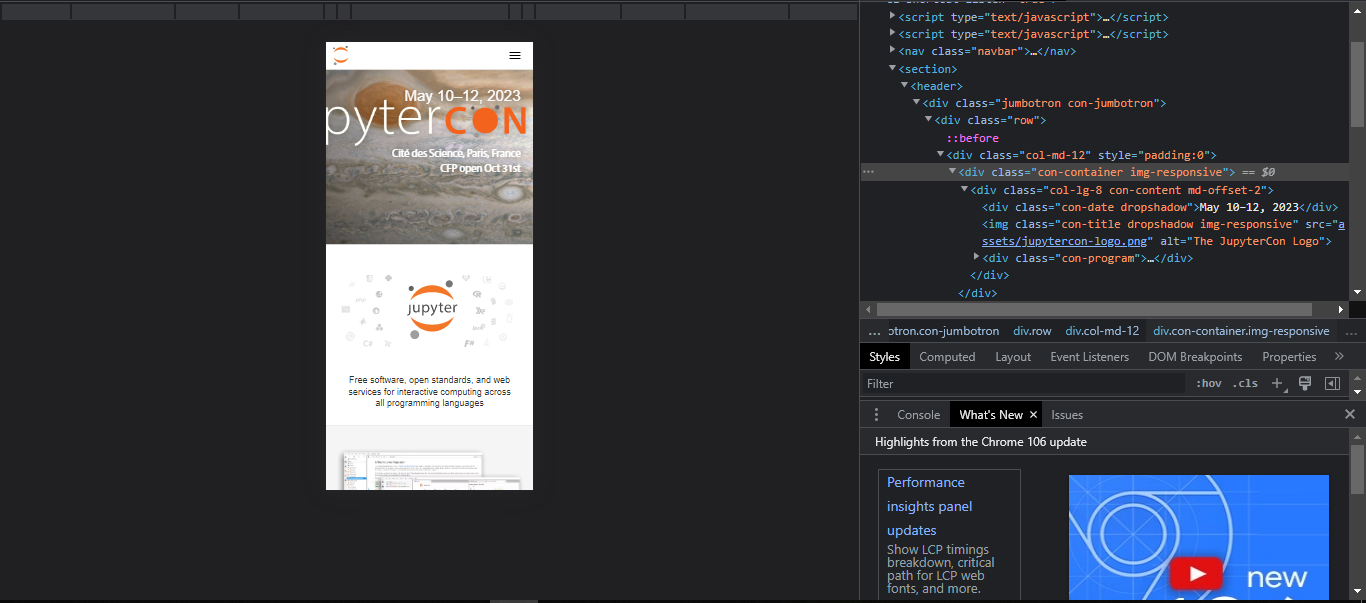Collapse the div class="row" node

click(x=929, y=120)
